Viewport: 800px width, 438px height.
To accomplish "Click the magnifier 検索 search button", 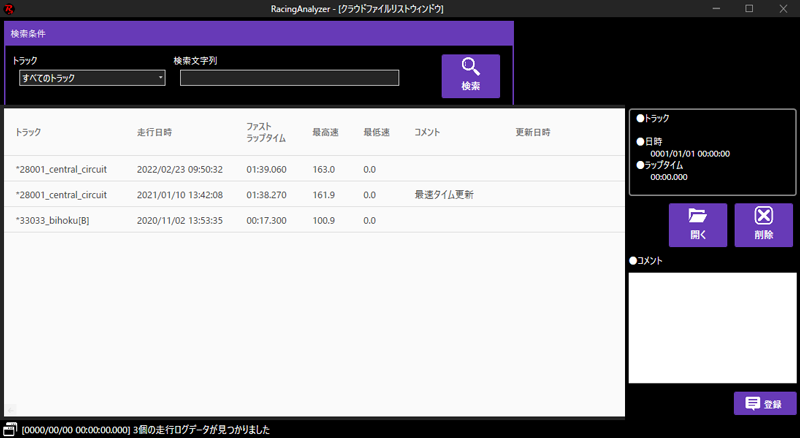I will [x=470, y=76].
